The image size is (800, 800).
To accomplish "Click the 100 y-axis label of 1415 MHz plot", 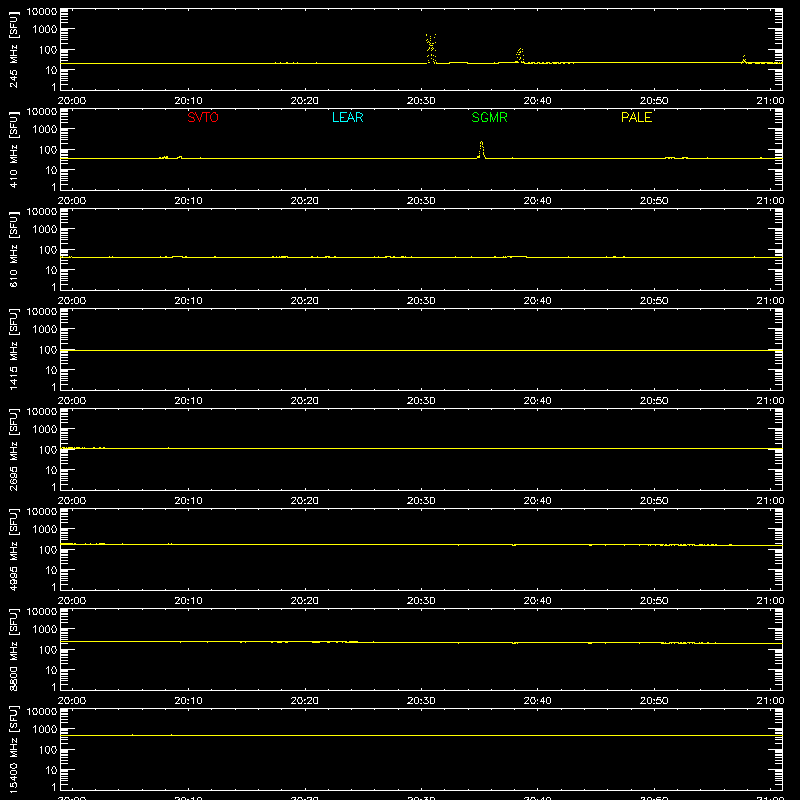I will 49,350.
